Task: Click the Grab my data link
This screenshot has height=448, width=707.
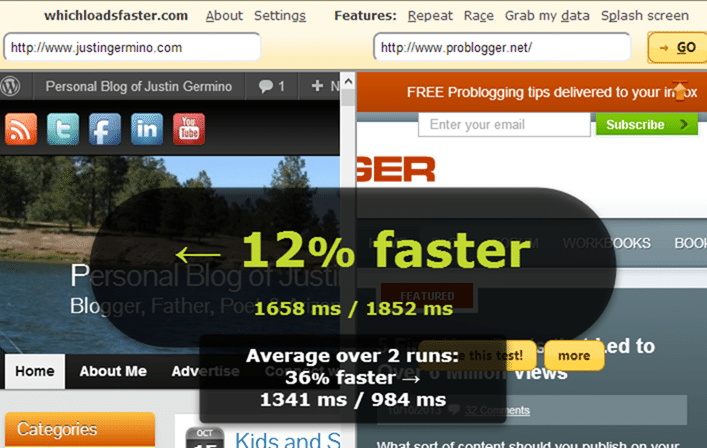Action: pyautogui.click(x=547, y=16)
